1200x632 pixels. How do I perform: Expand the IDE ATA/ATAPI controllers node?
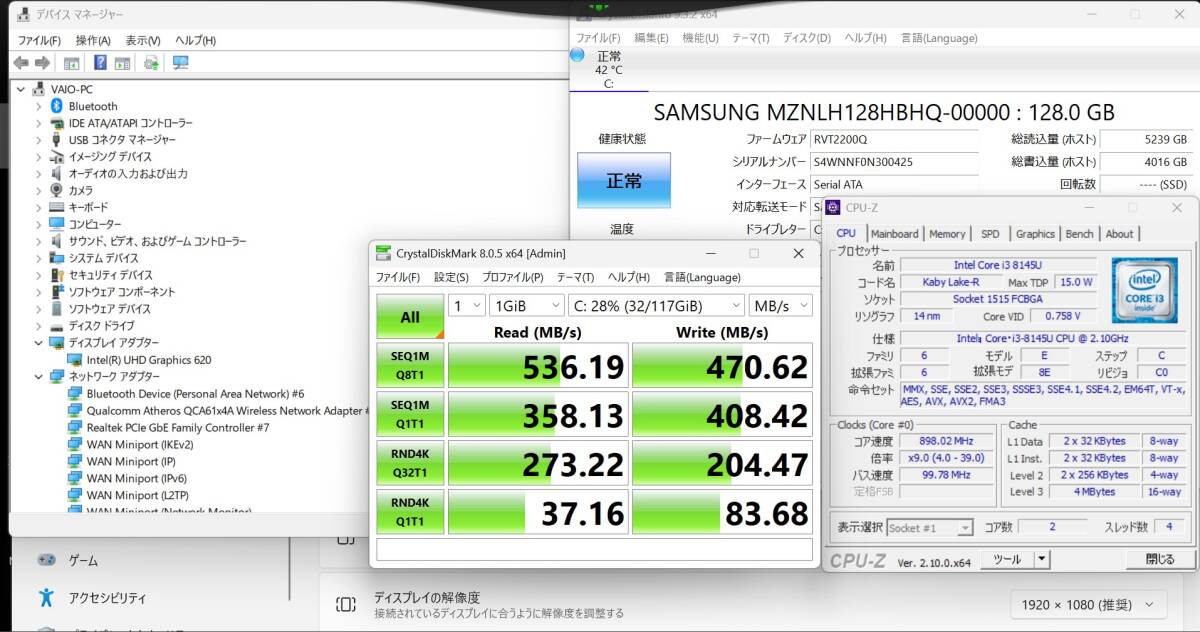[39, 123]
